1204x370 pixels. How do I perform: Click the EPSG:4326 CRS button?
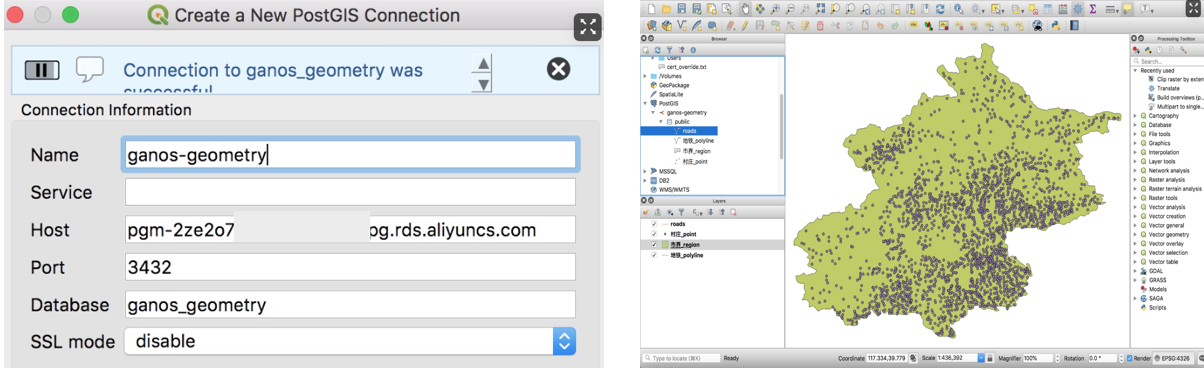click(1172, 358)
